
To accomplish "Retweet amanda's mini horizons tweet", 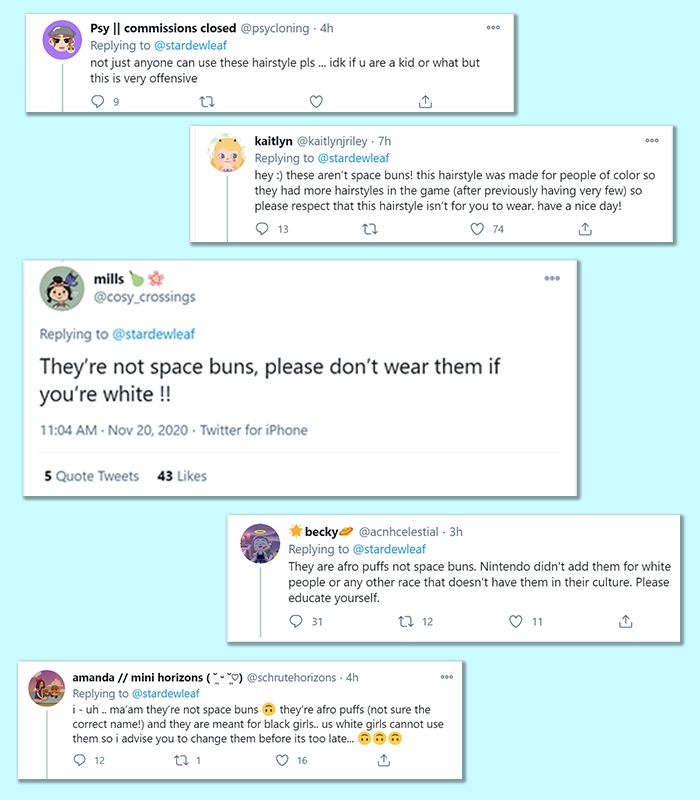I will point(182,761).
